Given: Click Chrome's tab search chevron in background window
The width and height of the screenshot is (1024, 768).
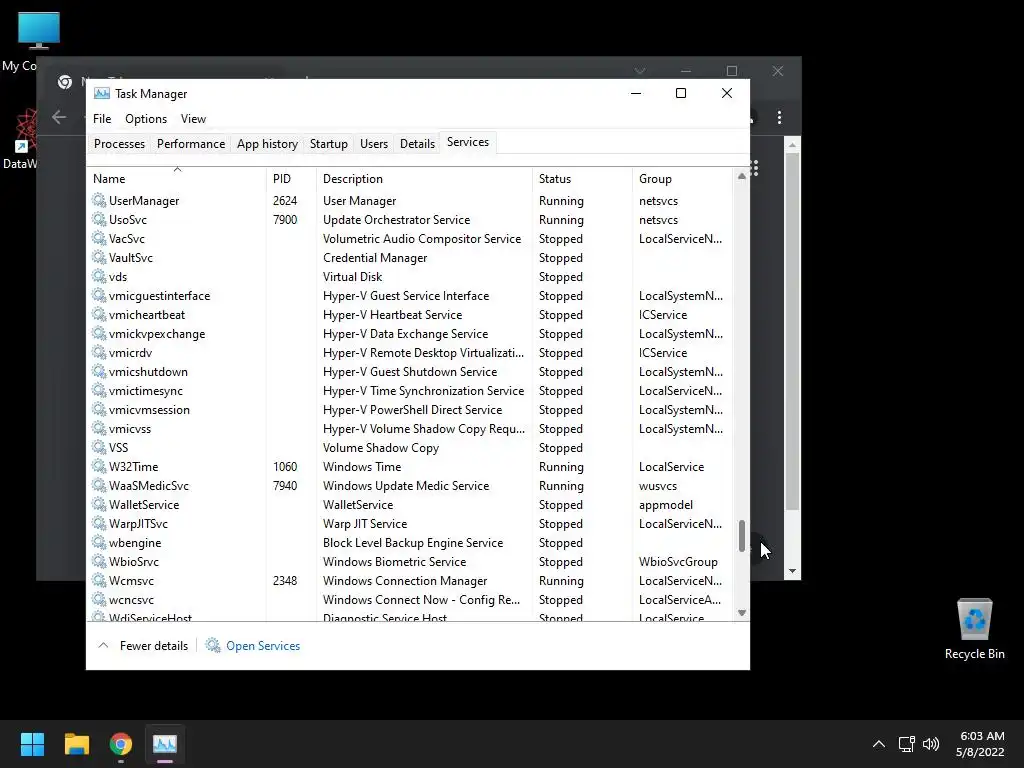Looking at the screenshot, I should tap(640, 71).
